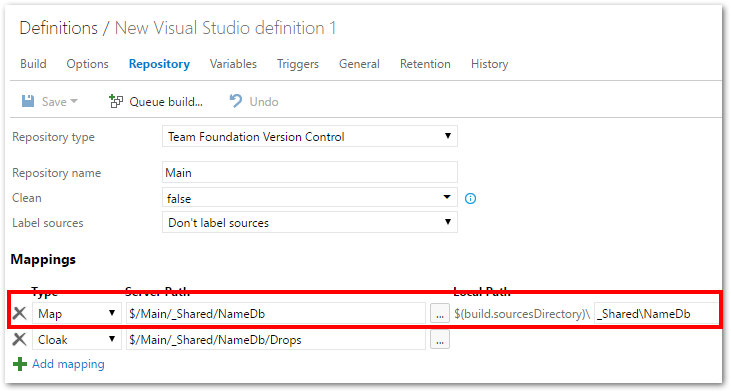Click the Mappings heading
The image size is (731, 392).
click(43, 259)
